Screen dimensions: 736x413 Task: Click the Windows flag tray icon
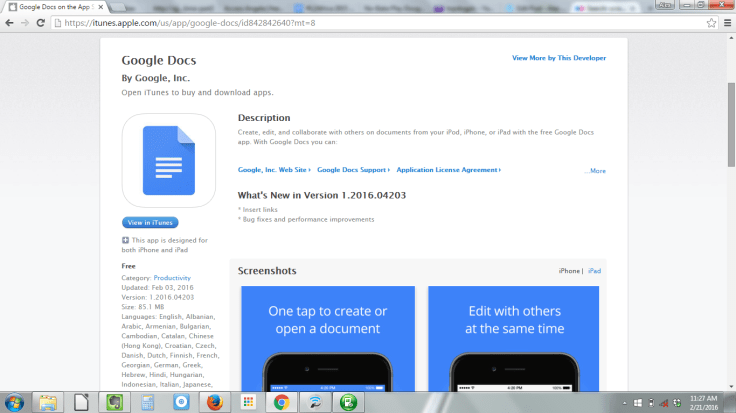click(637, 403)
